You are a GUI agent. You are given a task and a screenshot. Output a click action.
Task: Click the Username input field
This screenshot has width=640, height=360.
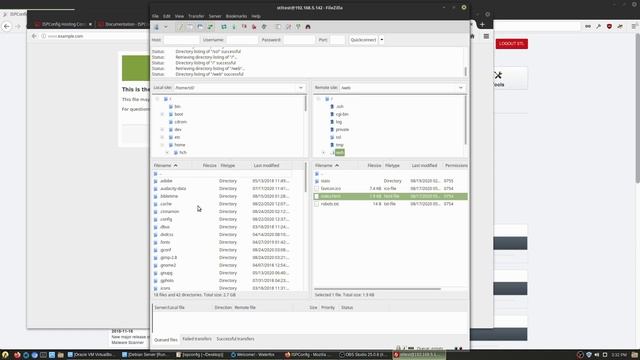(242, 40)
